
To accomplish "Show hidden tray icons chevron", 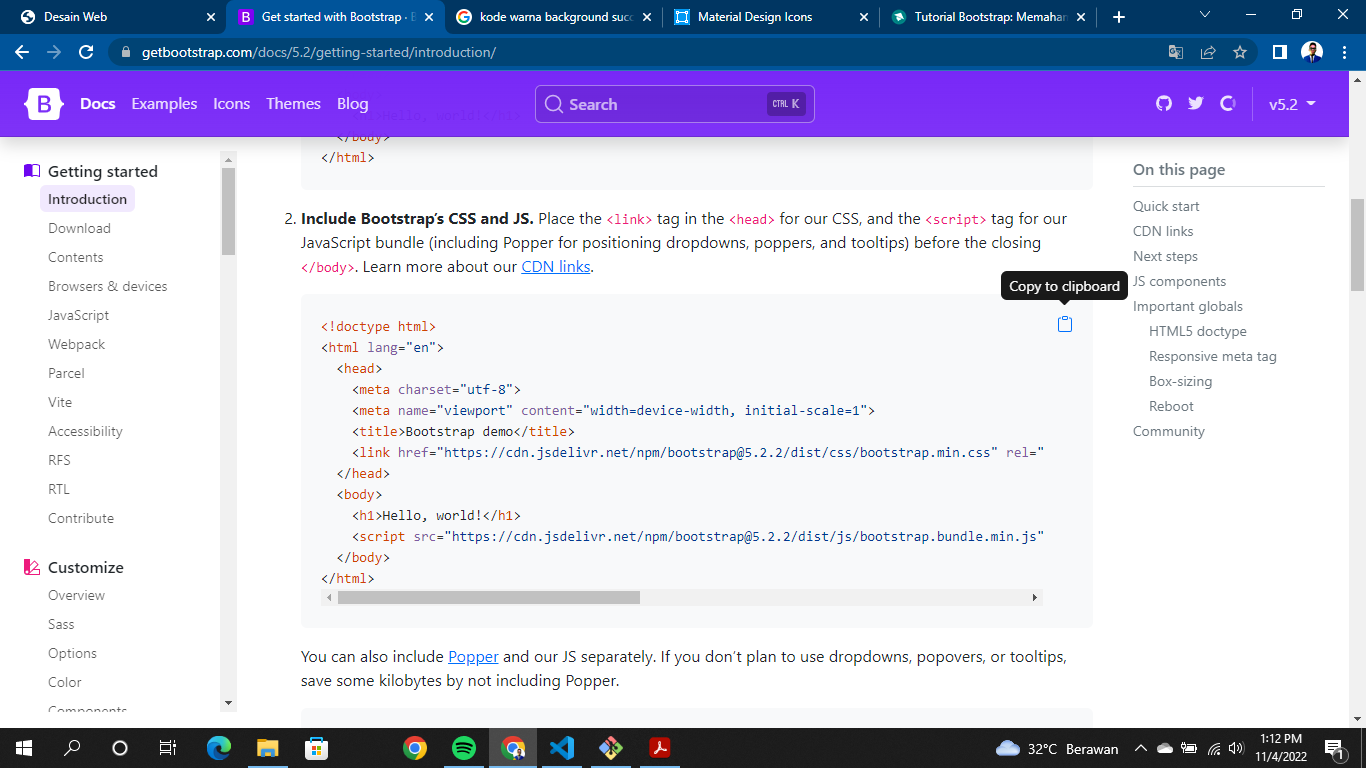I will (1140, 748).
